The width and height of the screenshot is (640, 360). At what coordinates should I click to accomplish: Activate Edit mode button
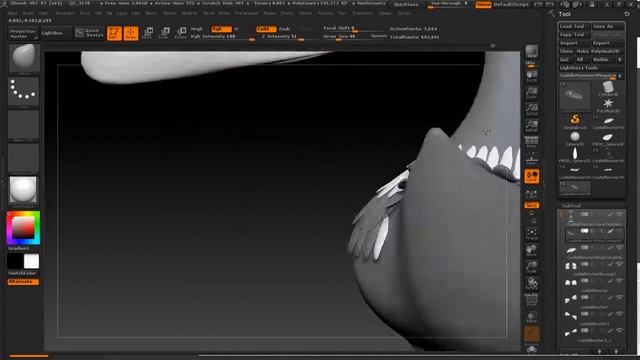coord(114,33)
